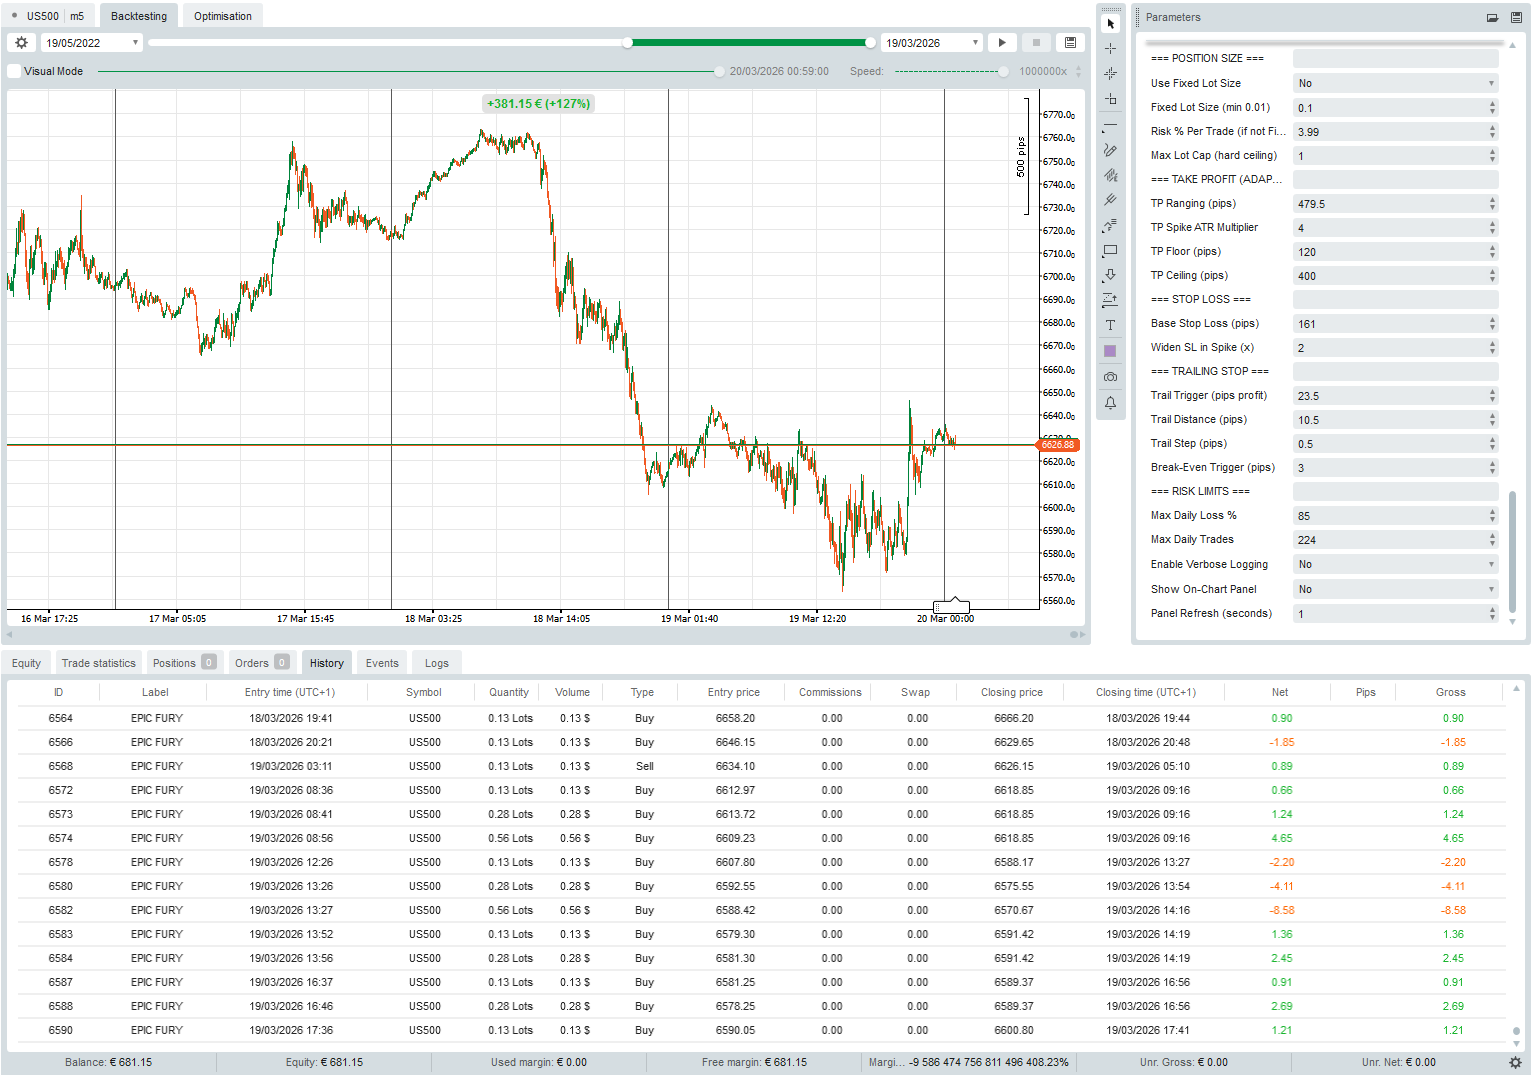Image resolution: width=1535 pixels, height=1075 pixels.
Task: Select the pencil freehand drawing tool
Action: (x=1110, y=150)
